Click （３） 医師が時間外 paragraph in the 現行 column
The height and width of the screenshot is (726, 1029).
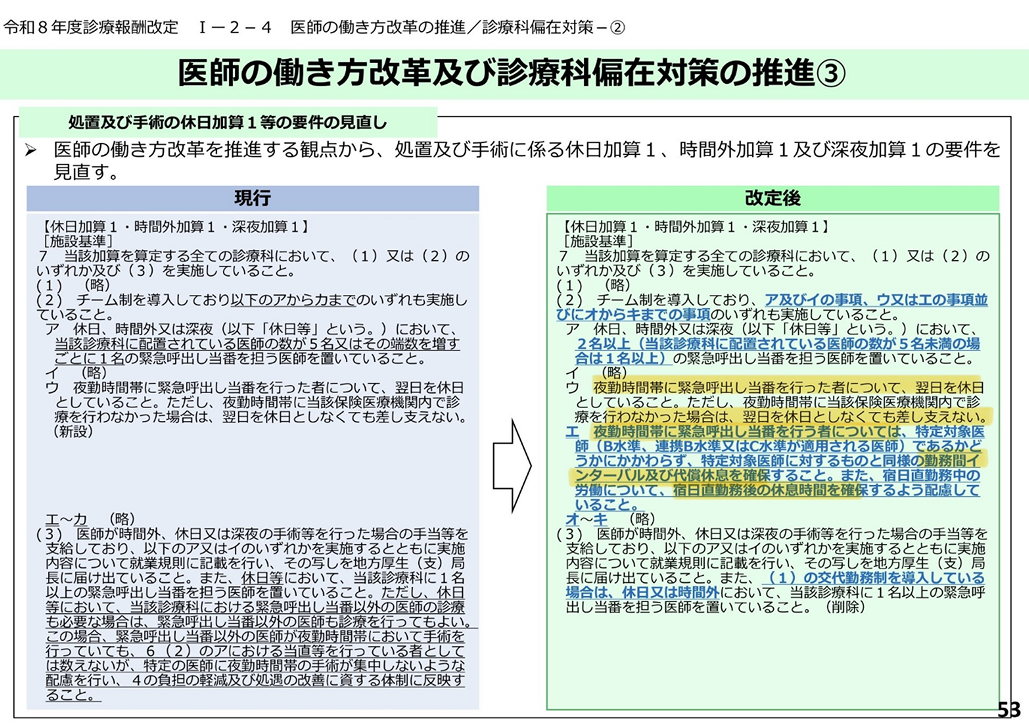[x=257, y=614]
